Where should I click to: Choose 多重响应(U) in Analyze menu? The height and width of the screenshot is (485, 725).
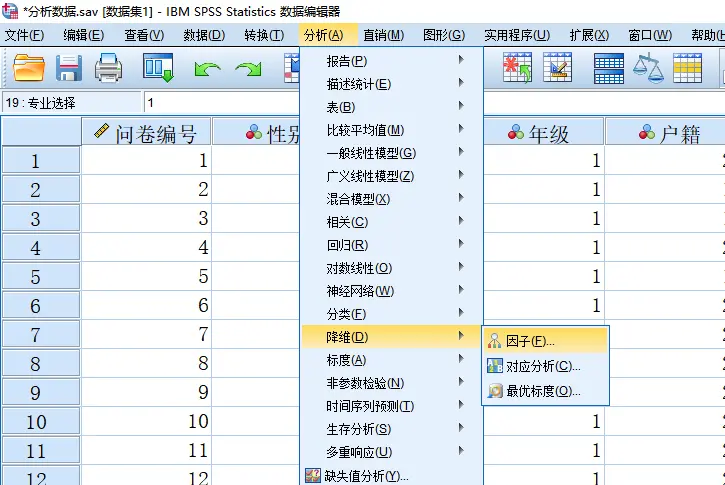391,452
